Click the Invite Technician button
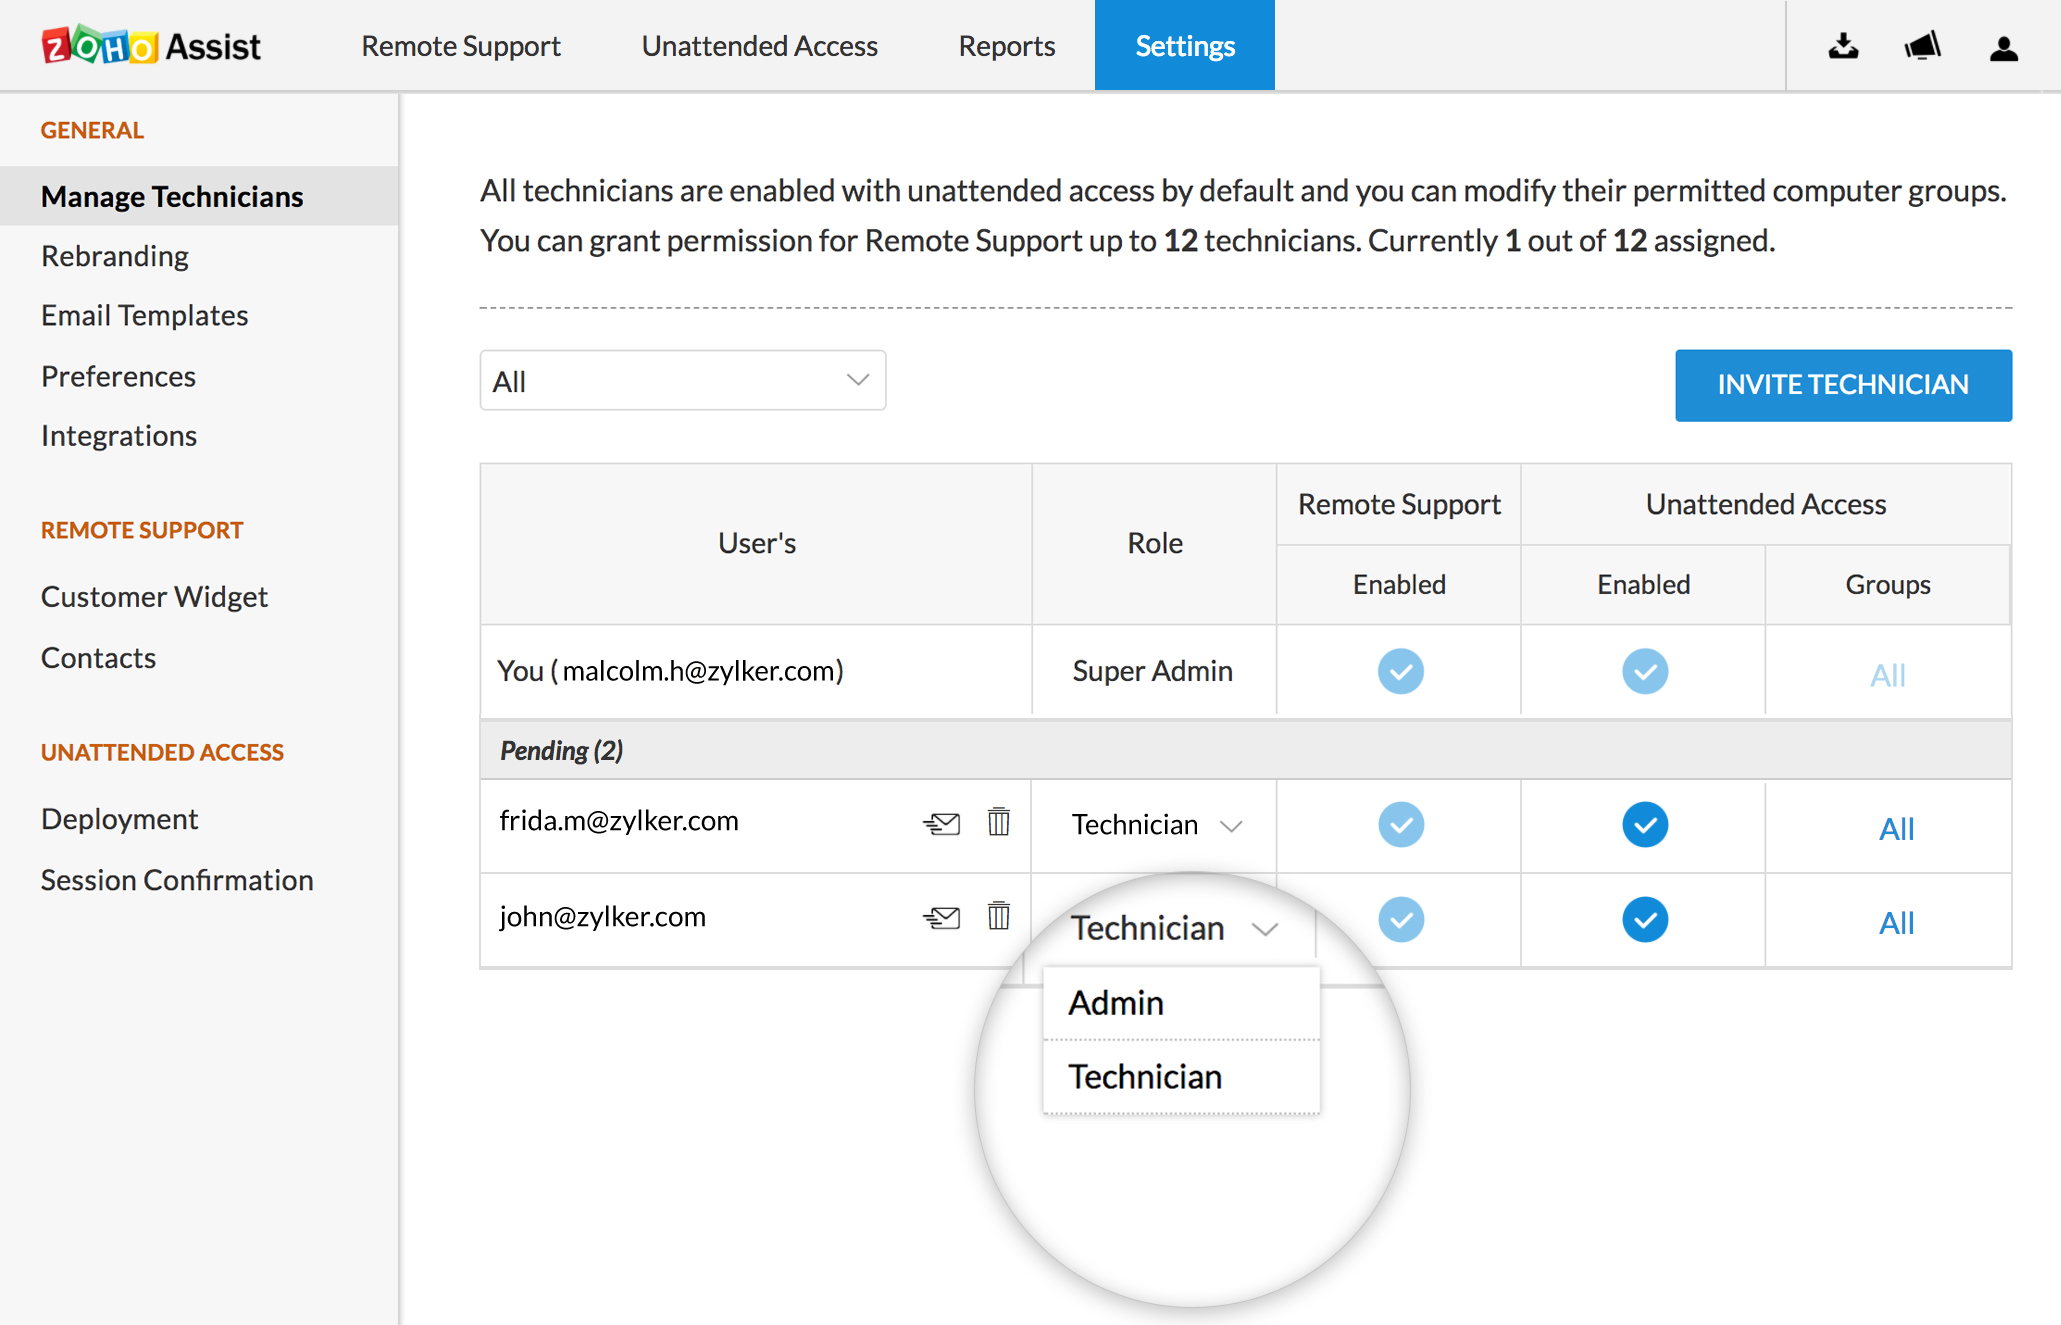 pyautogui.click(x=1842, y=385)
